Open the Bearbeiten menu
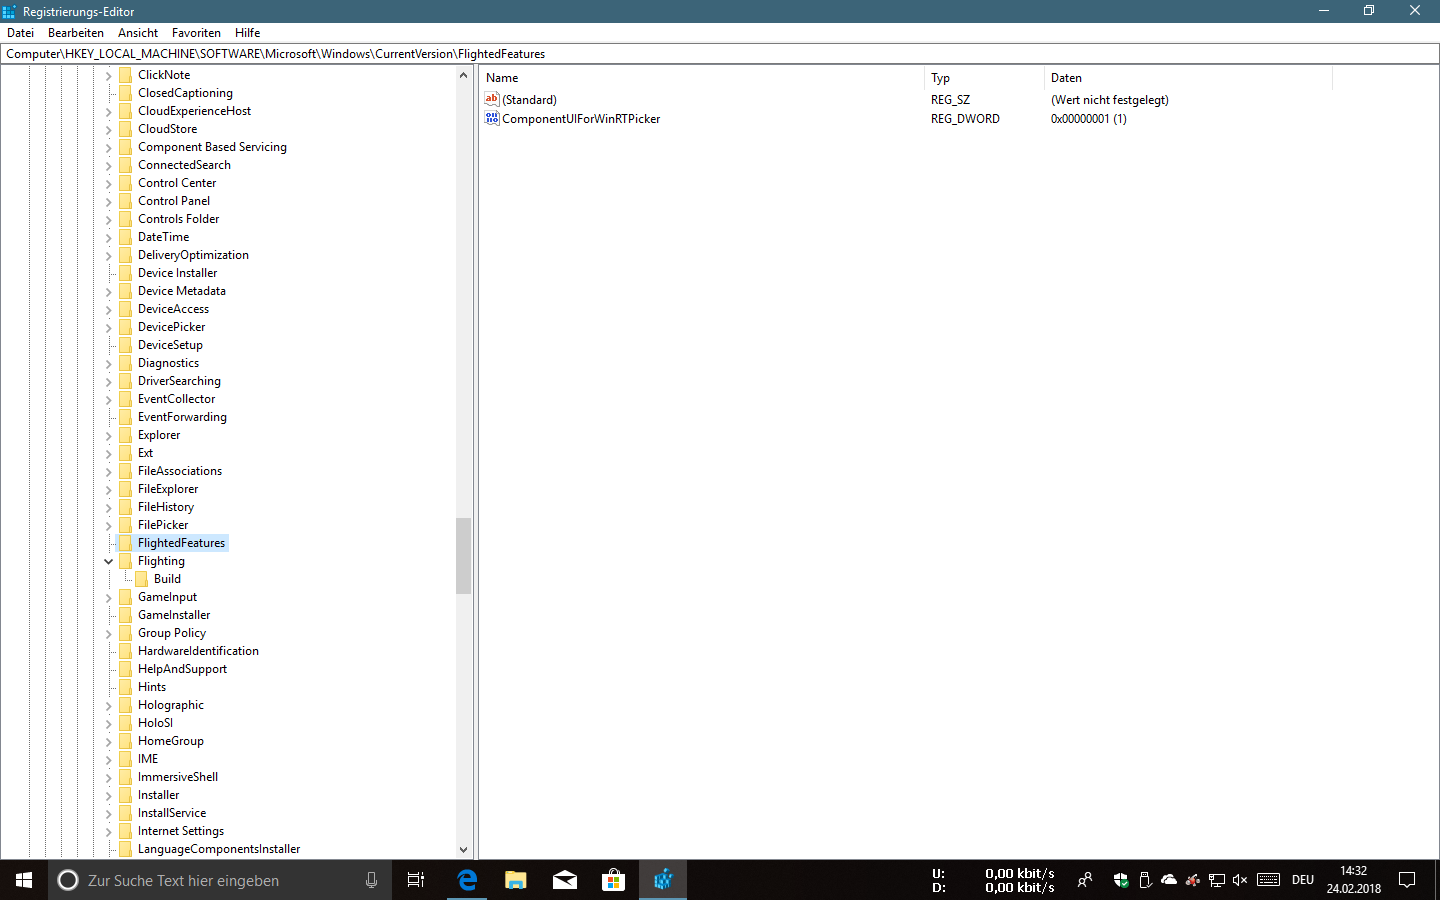The width and height of the screenshot is (1440, 900). 76,33
